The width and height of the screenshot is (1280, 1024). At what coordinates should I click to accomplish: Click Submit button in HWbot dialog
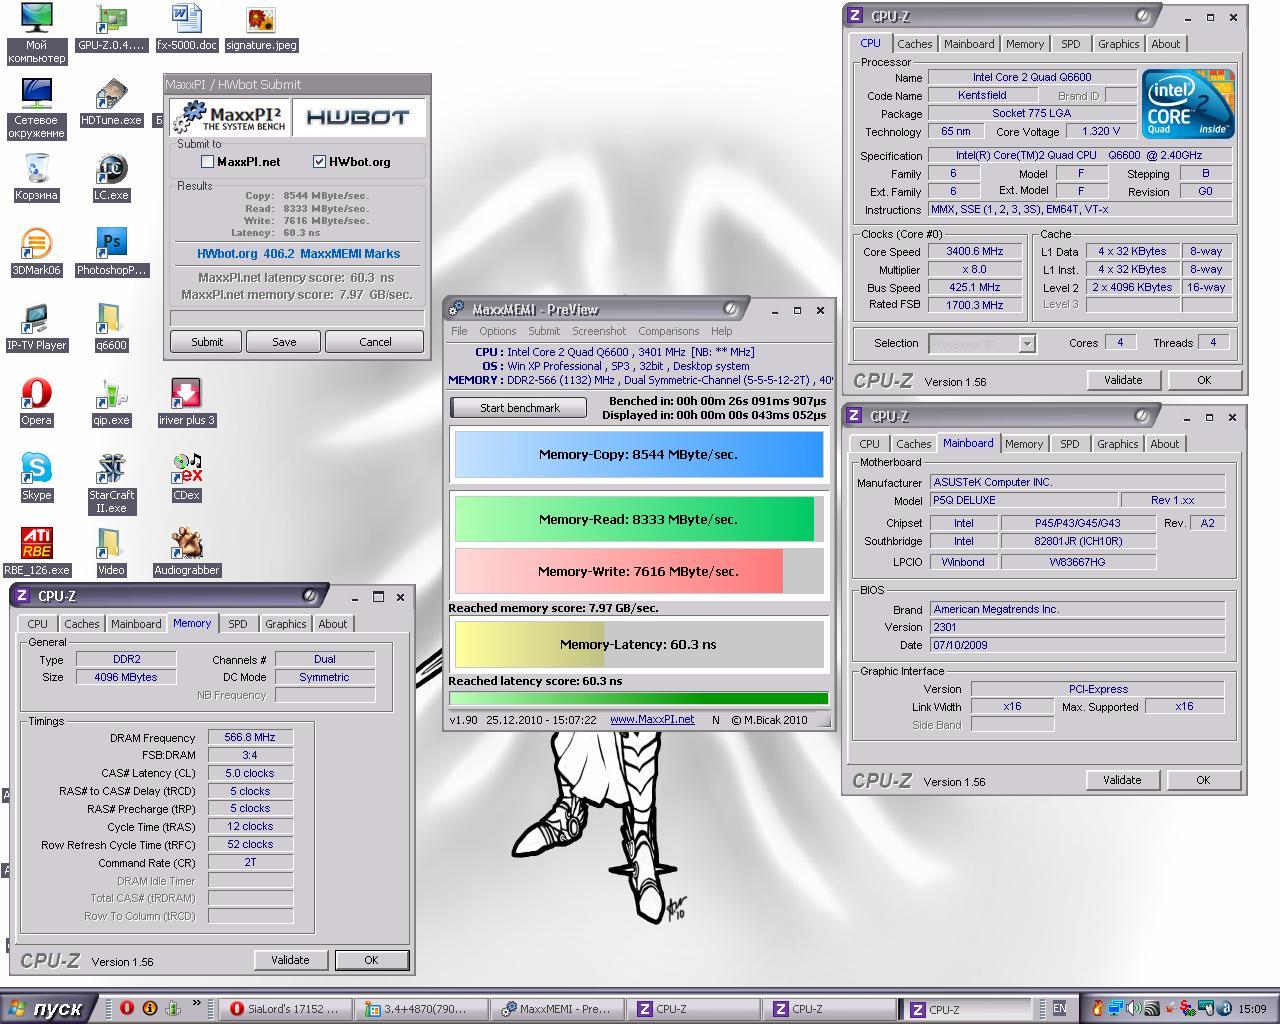pyautogui.click(x=207, y=342)
